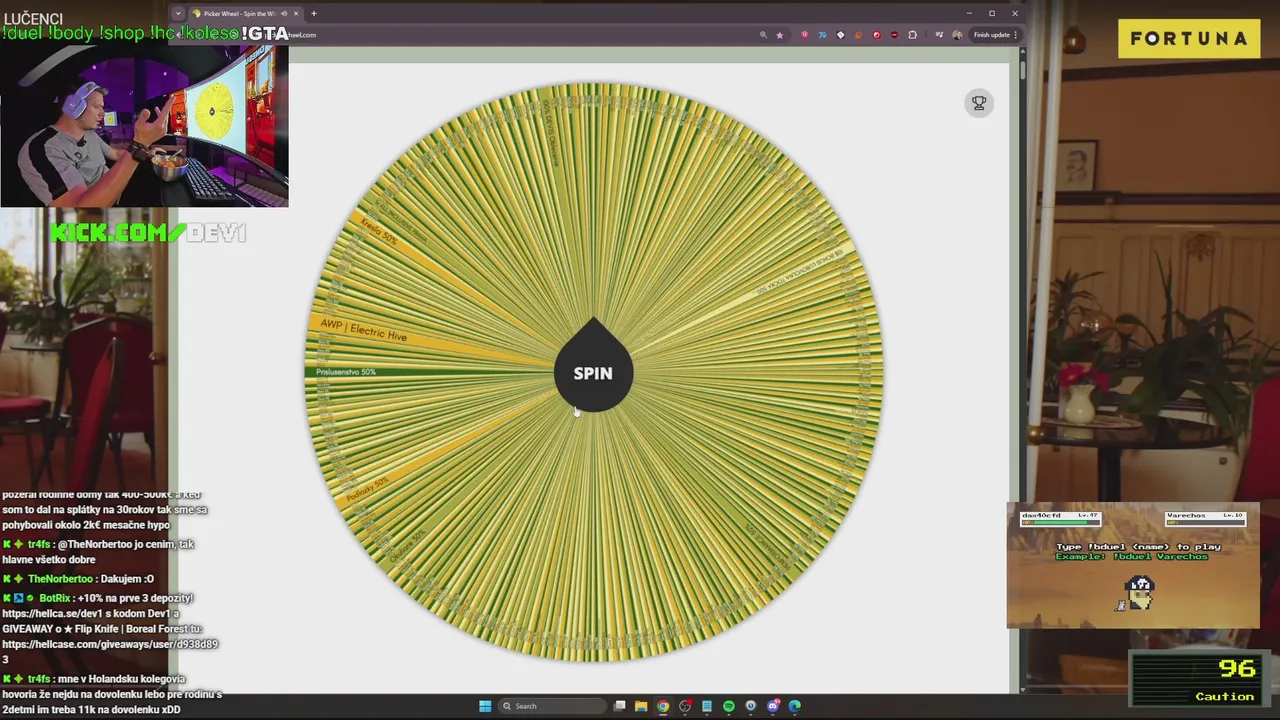
Task: Bookmark this page with the star icon
Action: [780, 35]
